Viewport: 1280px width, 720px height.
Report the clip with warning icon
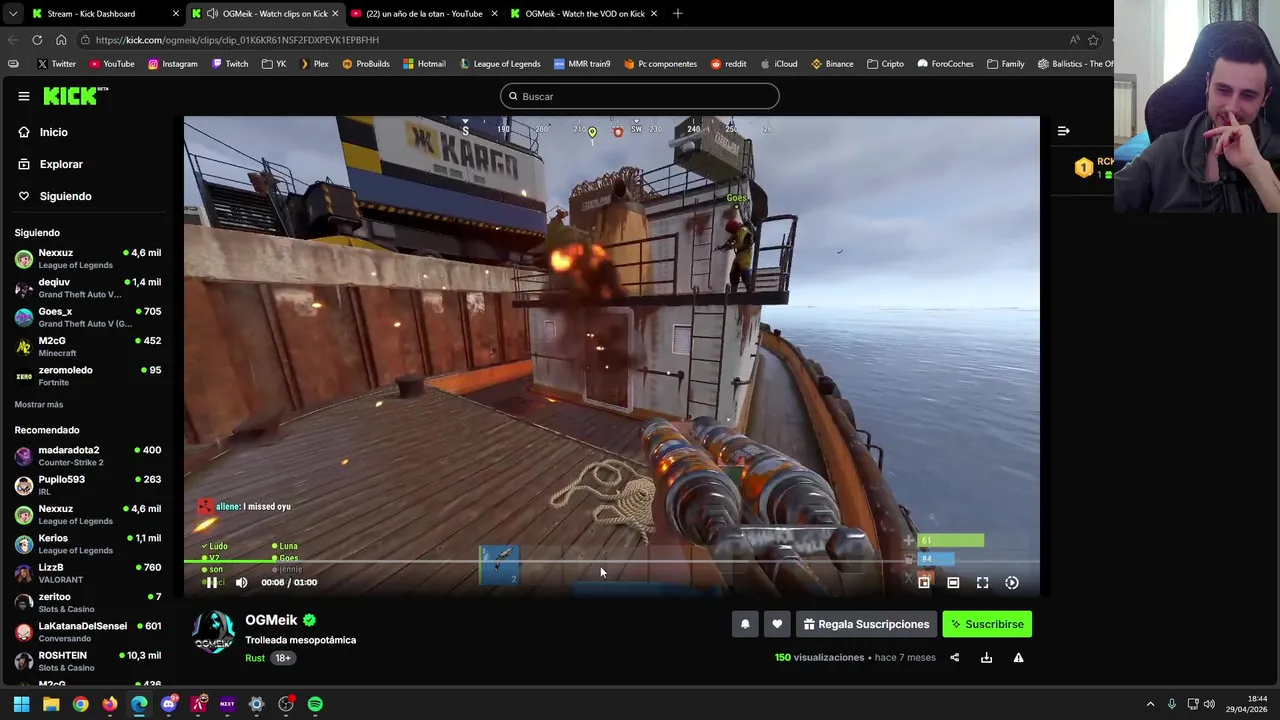click(1018, 657)
